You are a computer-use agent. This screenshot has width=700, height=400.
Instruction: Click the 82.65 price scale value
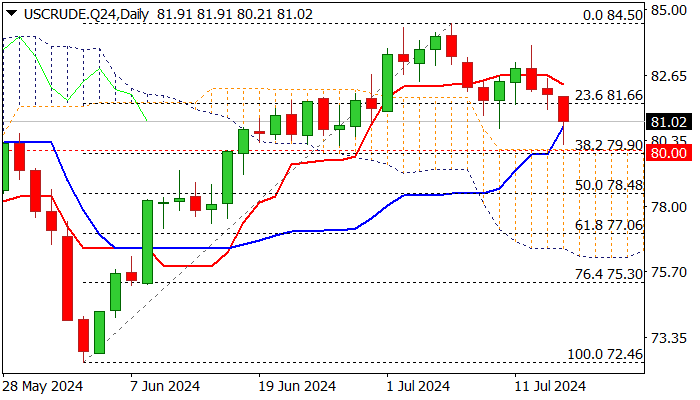coord(668,76)
